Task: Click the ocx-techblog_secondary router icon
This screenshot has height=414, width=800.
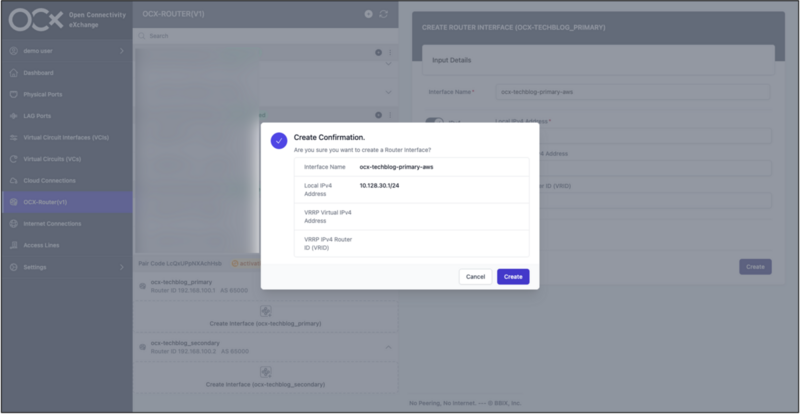Action: pos(142,347)
